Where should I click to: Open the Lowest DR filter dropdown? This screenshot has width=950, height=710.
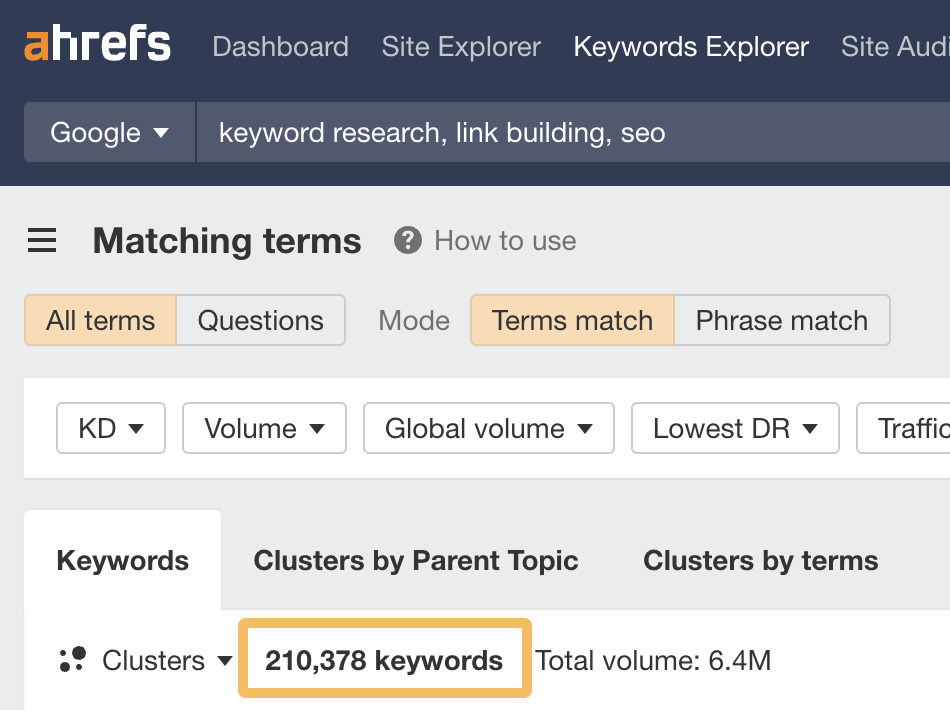735,428
